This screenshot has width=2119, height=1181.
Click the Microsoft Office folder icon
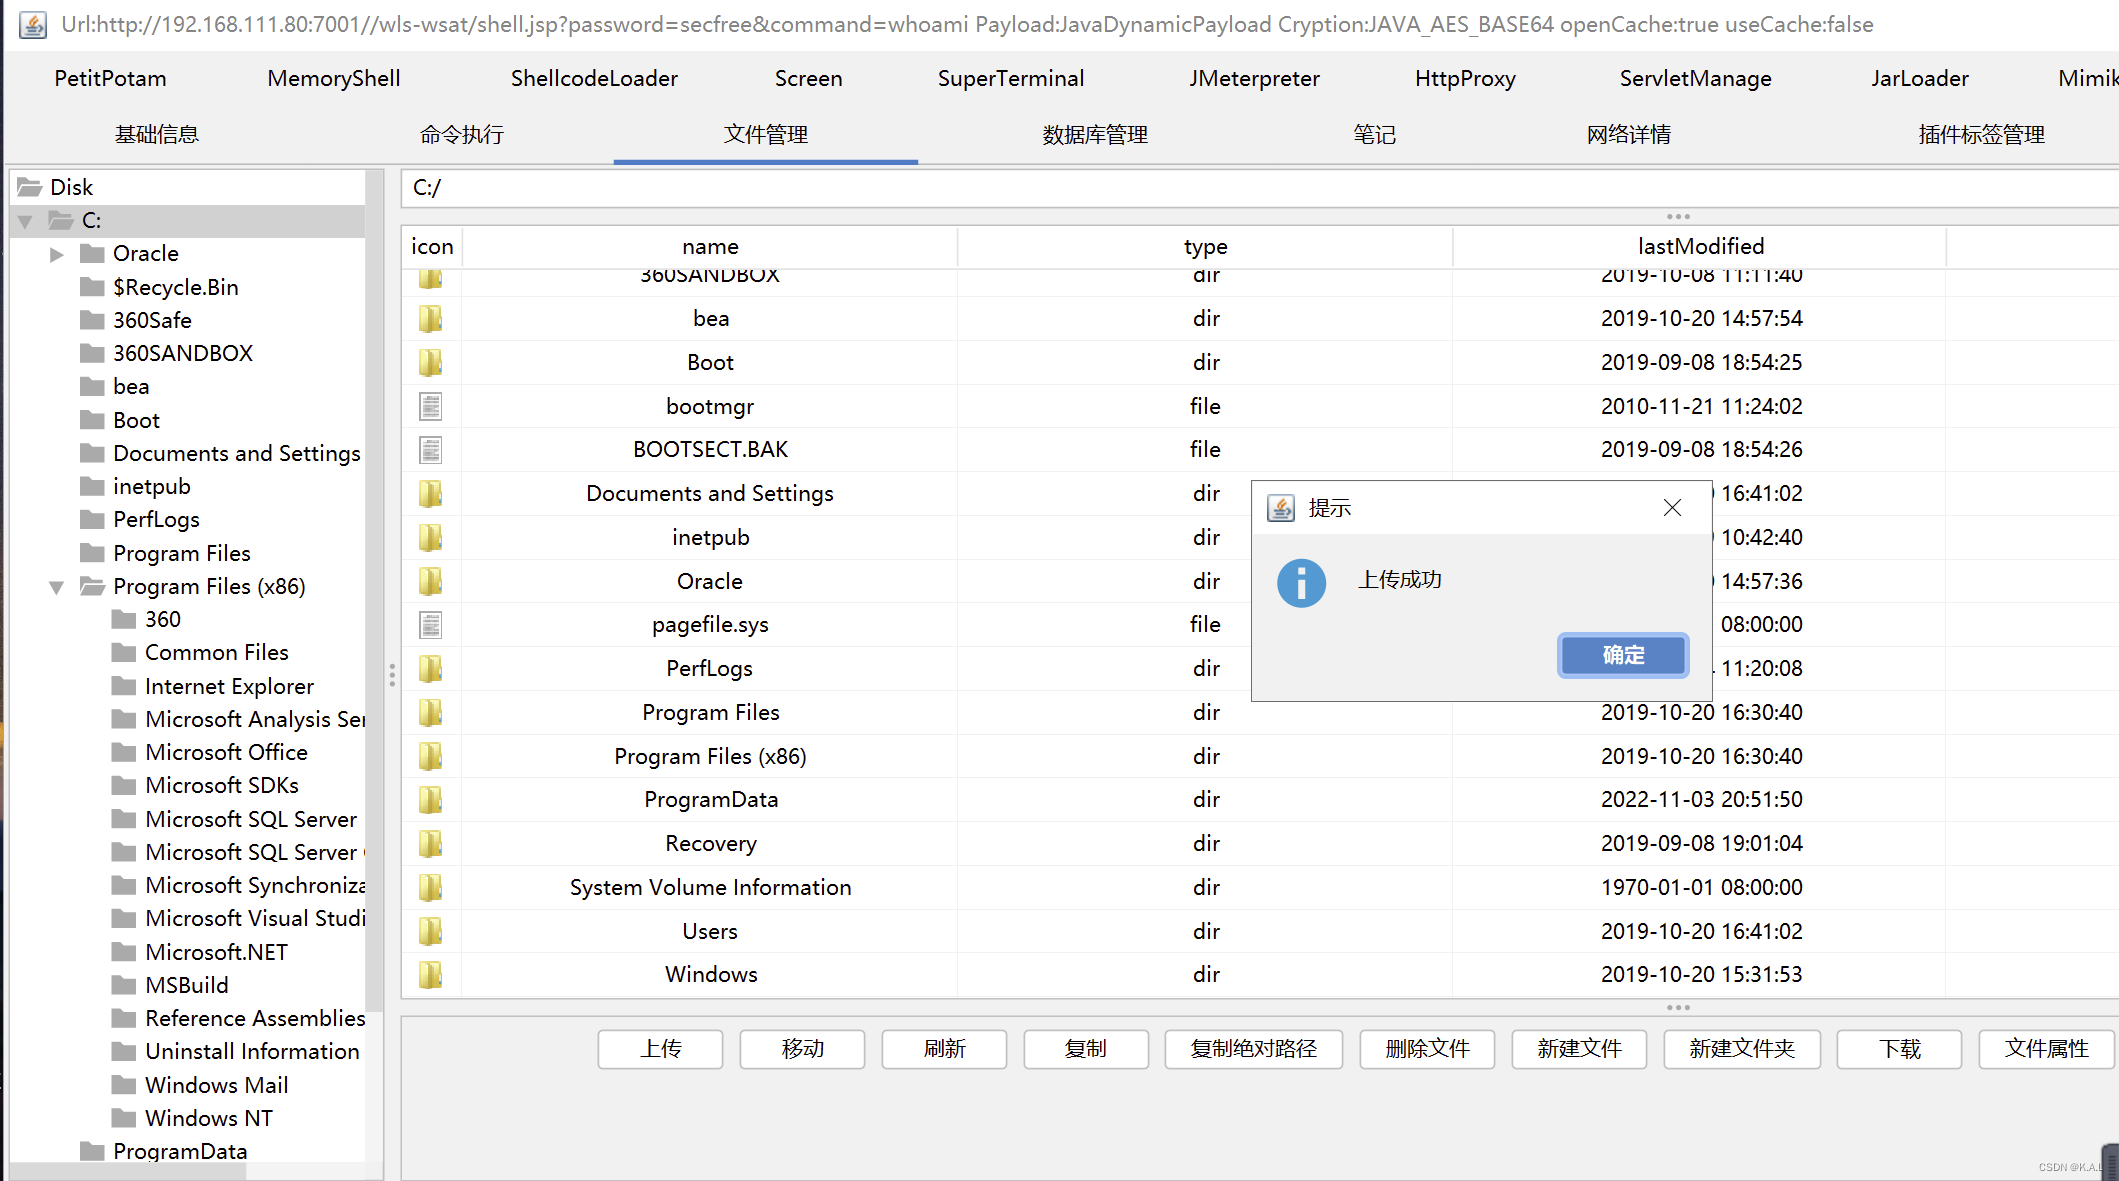pos(124,752)
